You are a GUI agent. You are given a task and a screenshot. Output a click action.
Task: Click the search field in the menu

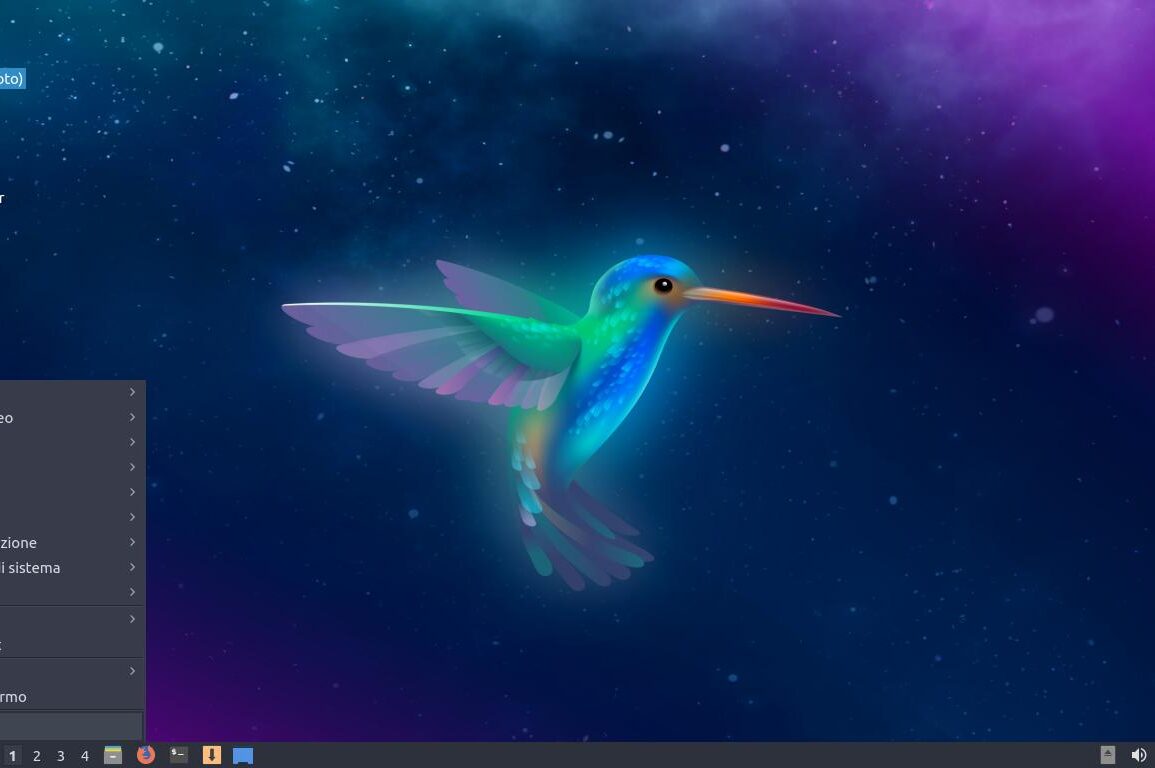pyautogui.click(x=70, y=725)
